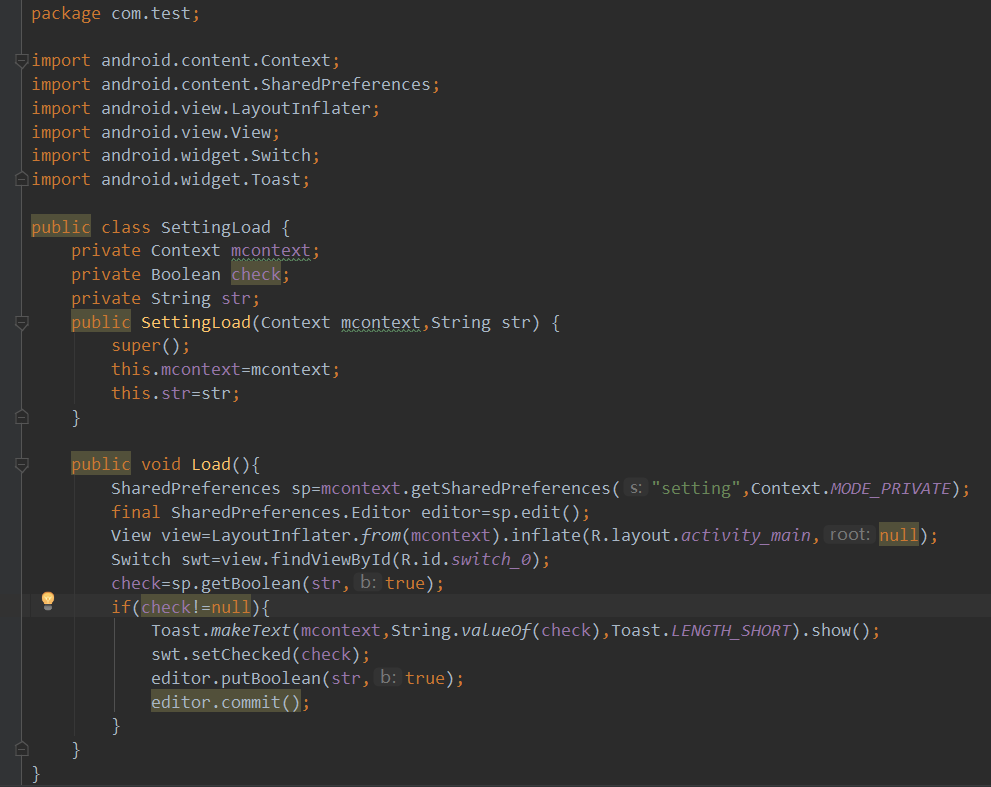Click "void" keyword in Load declaration
This screenshot has height=787, width=991.
point(161,465)
